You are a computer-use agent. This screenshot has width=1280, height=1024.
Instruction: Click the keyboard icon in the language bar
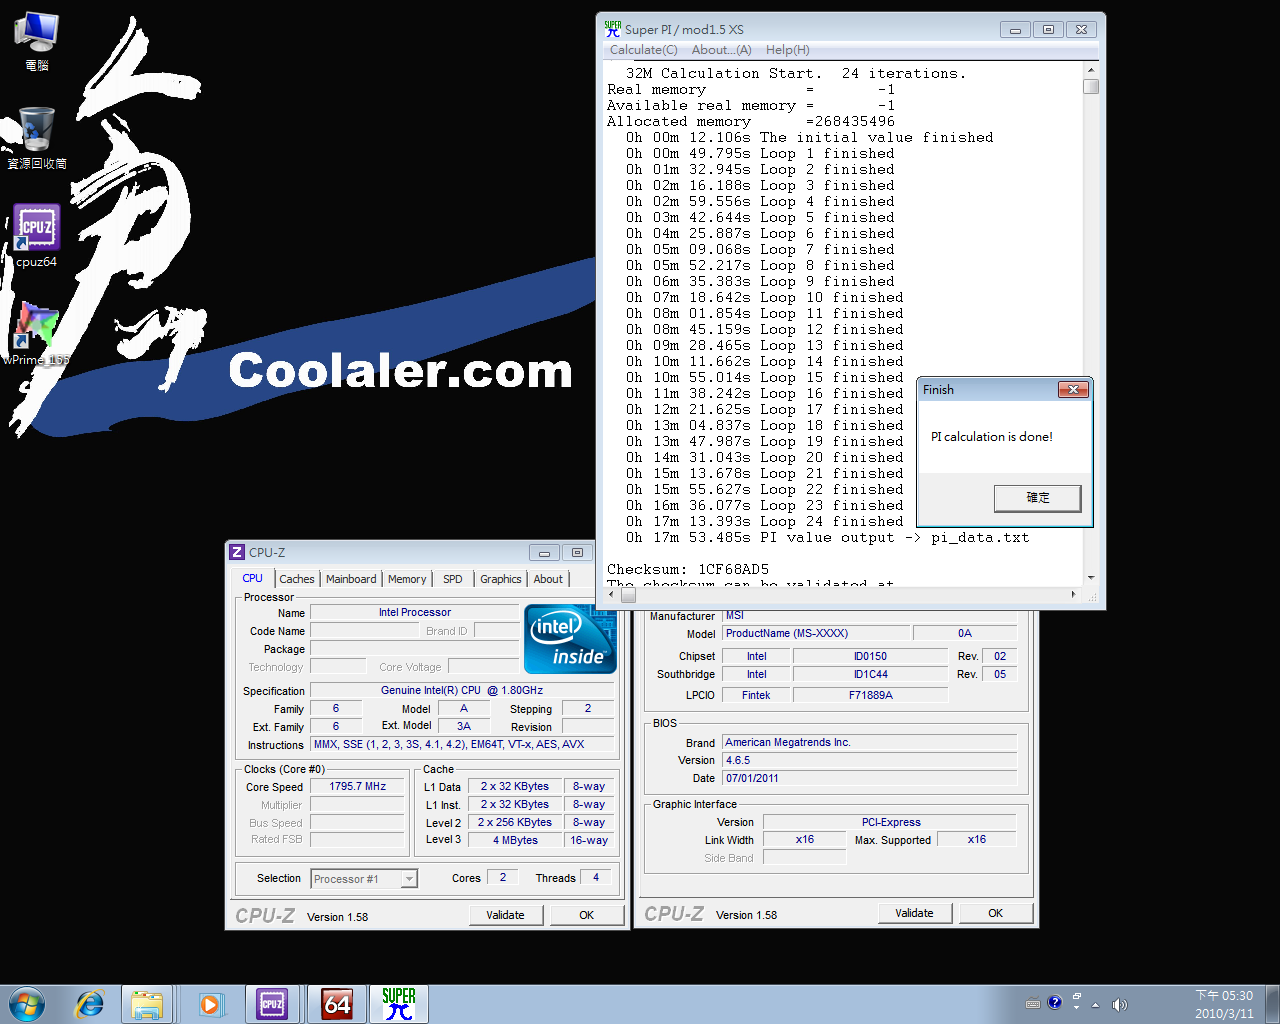[x=1033, y=1004]
